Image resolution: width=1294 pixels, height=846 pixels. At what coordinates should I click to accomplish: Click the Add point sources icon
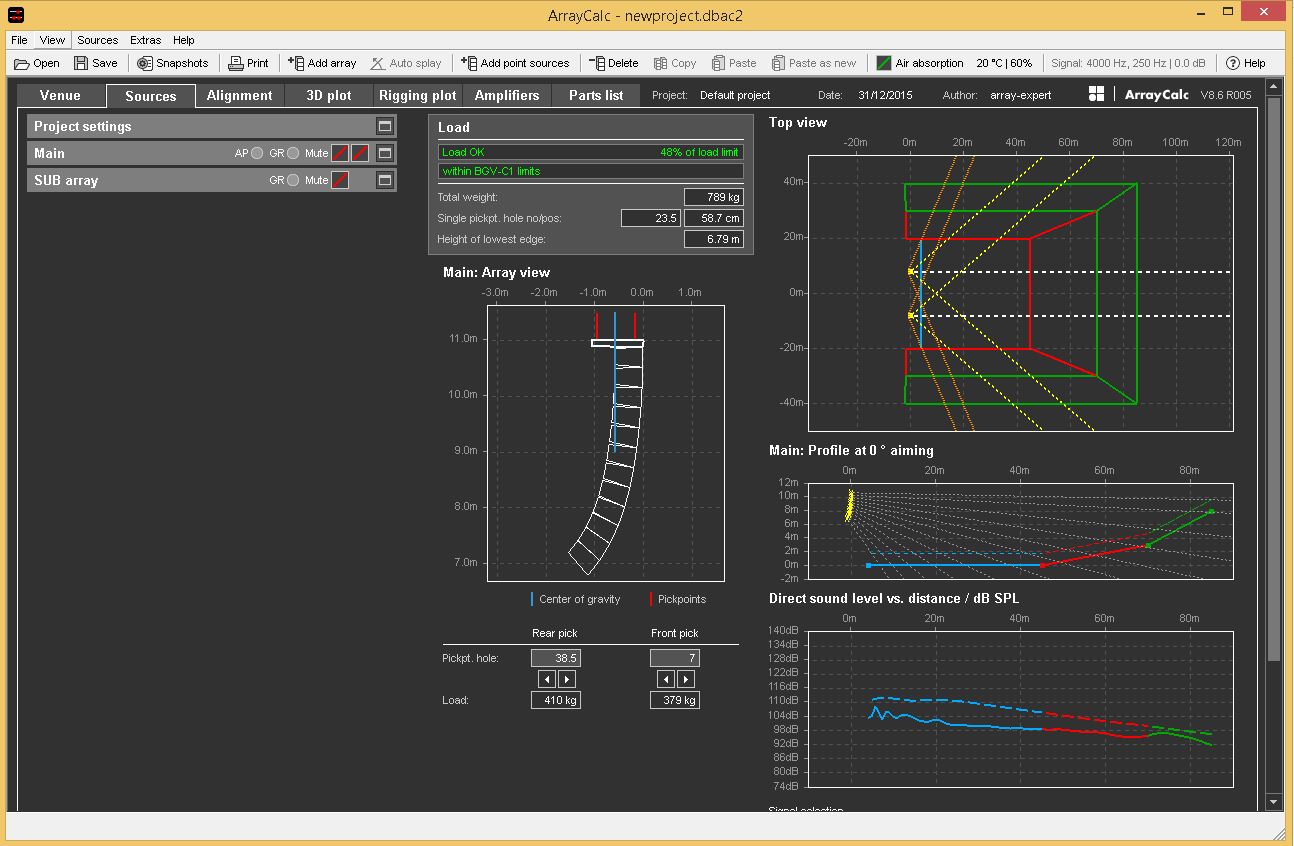pyautogui.click(x=515, y=62)
